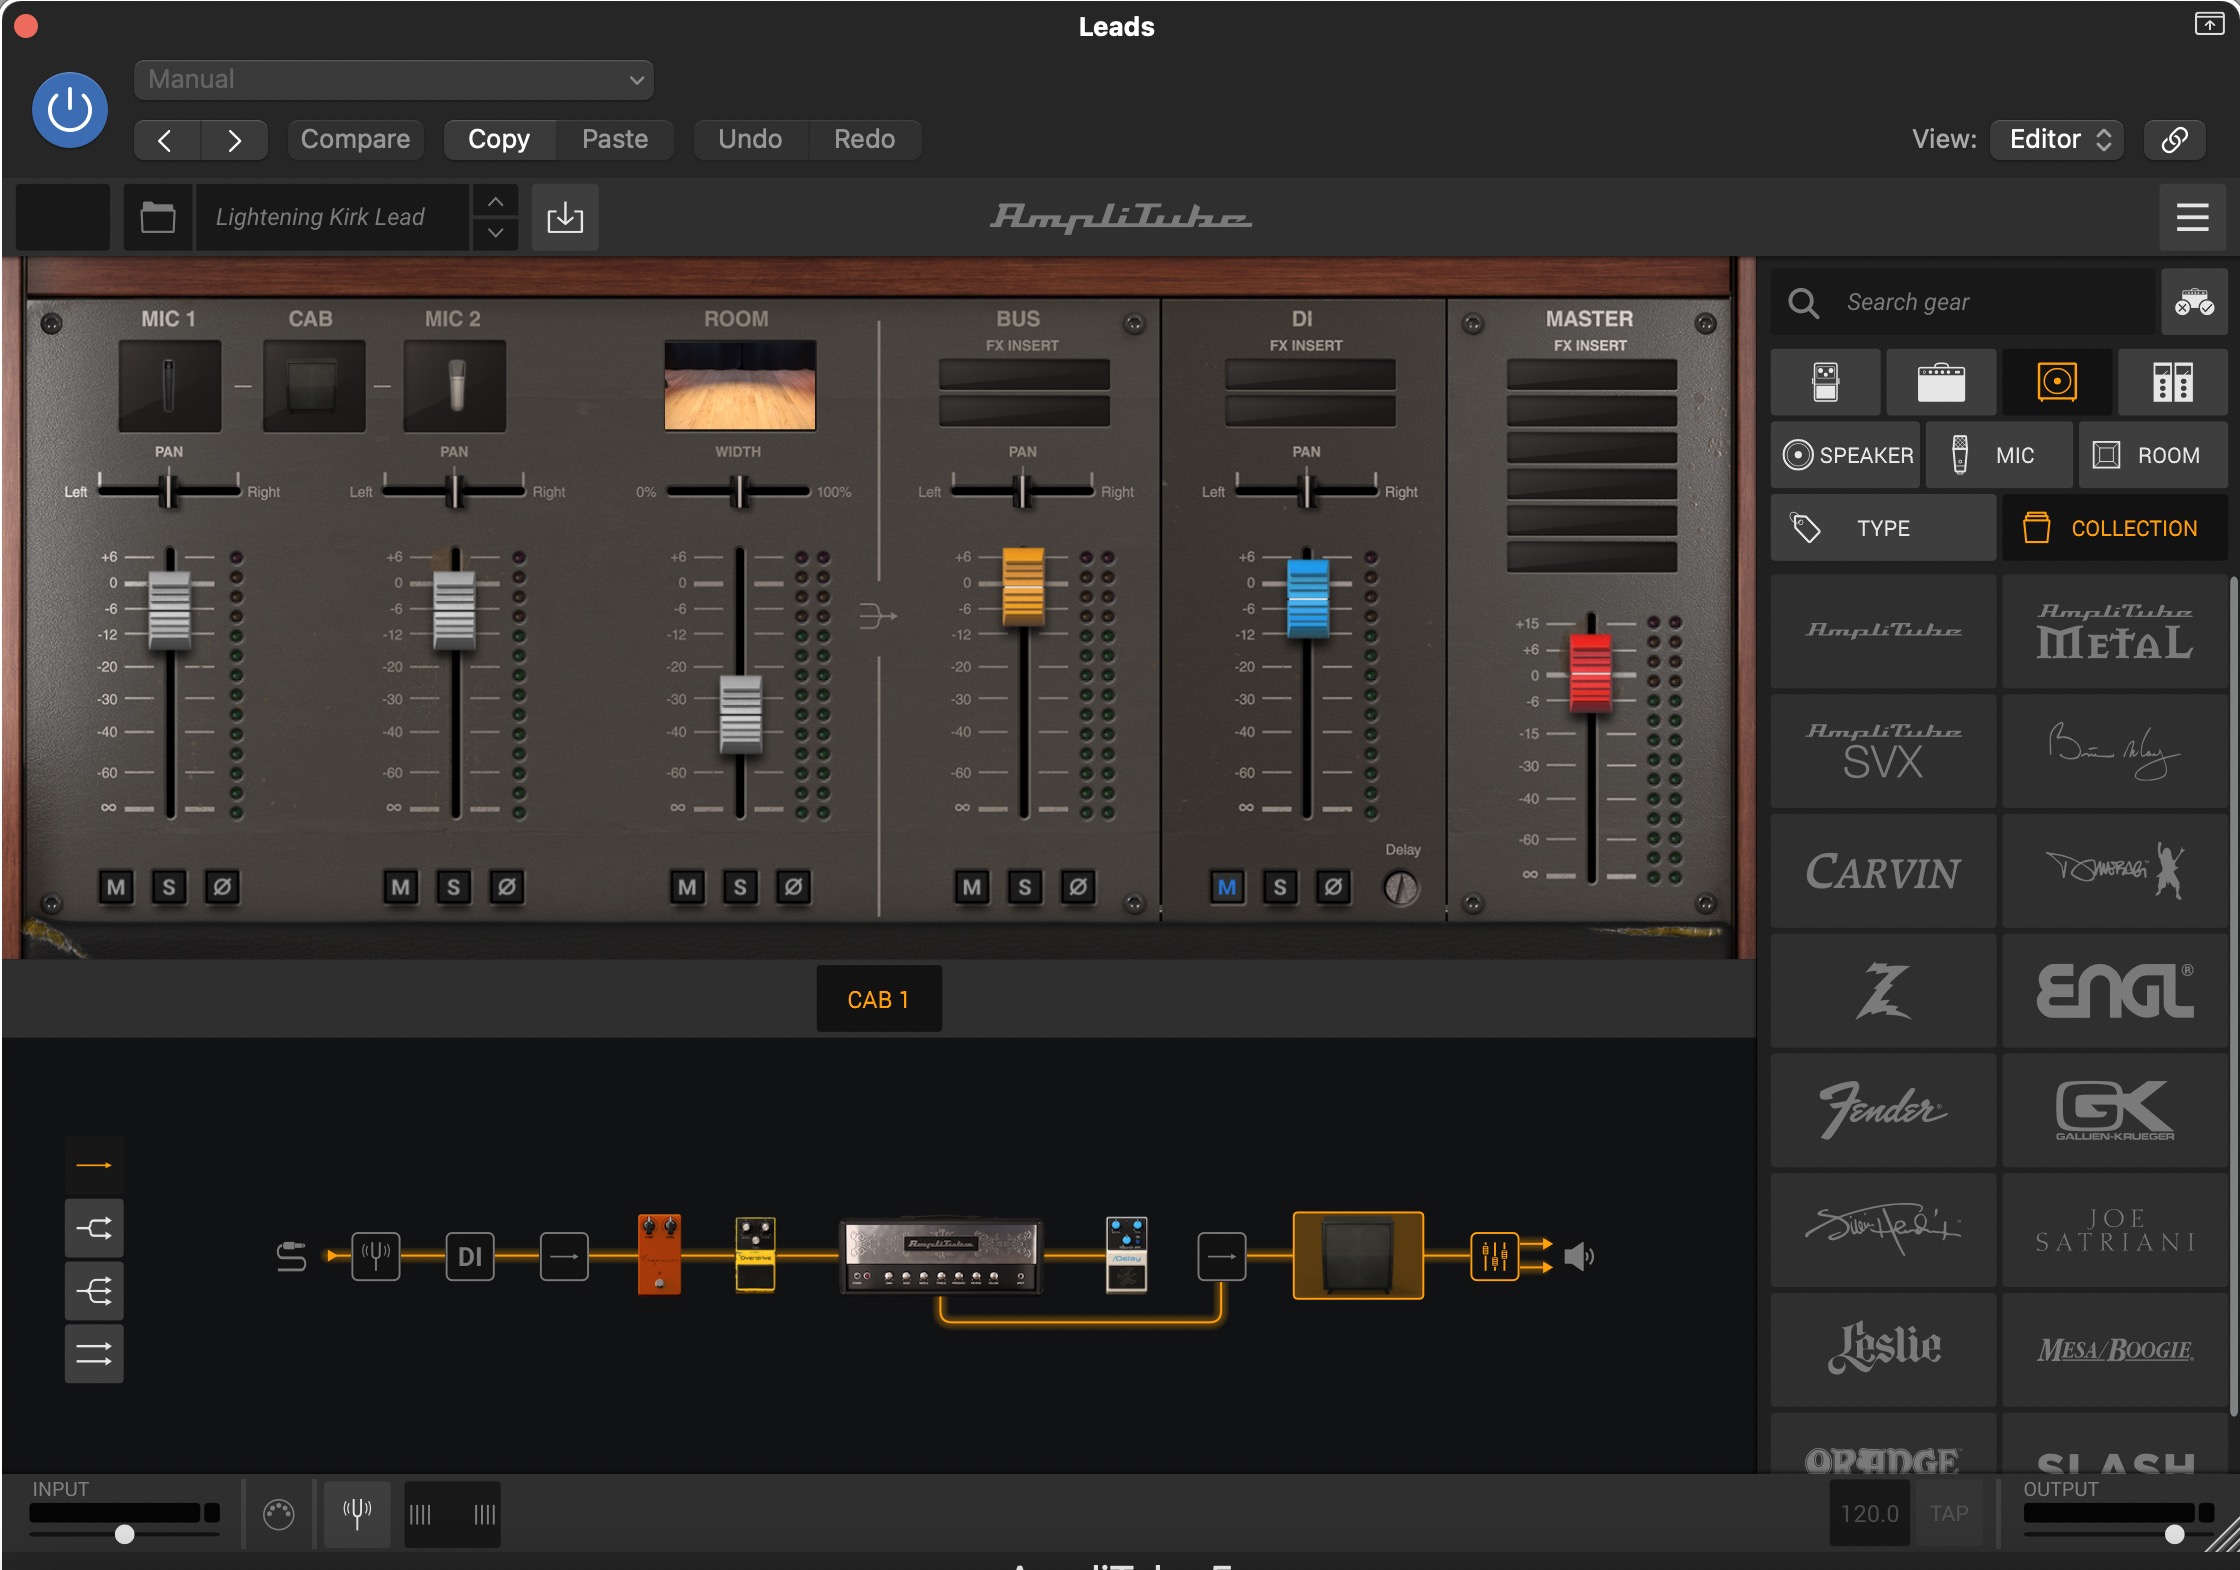This screenshot has width=2240, height=1570.
Task: Click the link chain icon
Action: click(2174, 139)
